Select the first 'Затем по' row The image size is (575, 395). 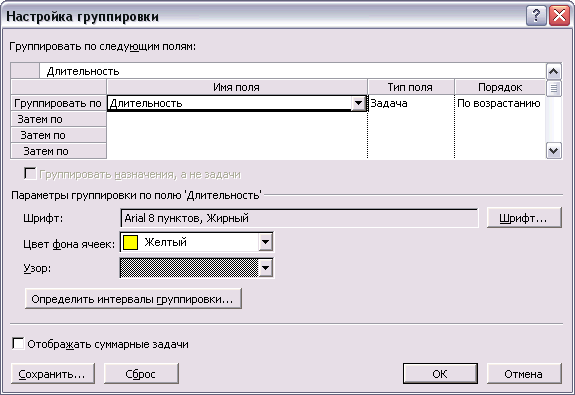coord(59,119)
